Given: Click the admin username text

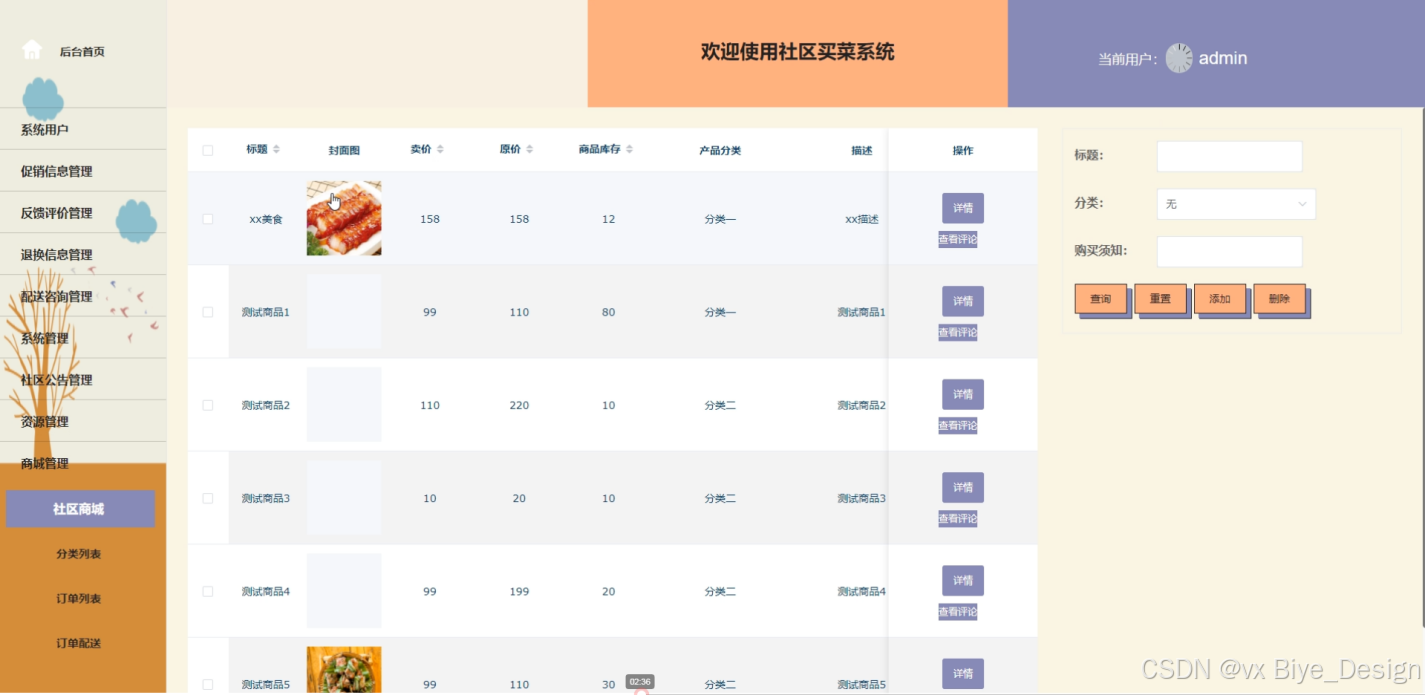Looking at the screenshot, I should pos(1223,58).
